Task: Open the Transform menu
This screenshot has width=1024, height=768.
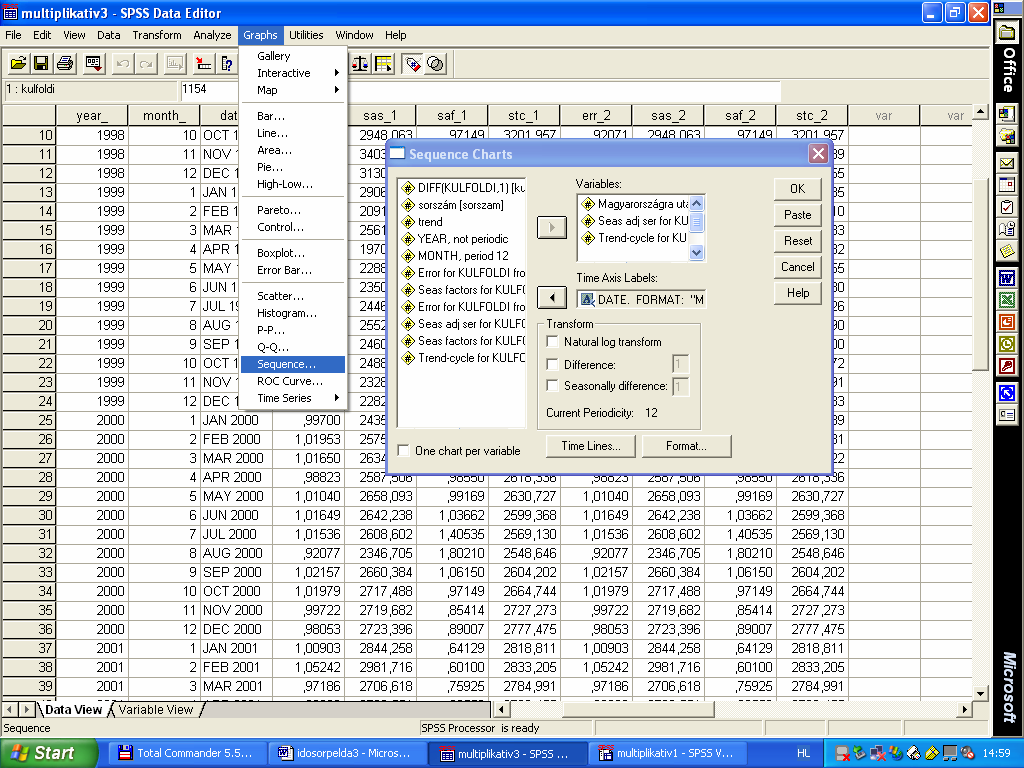Action: (x=157, y=35)
